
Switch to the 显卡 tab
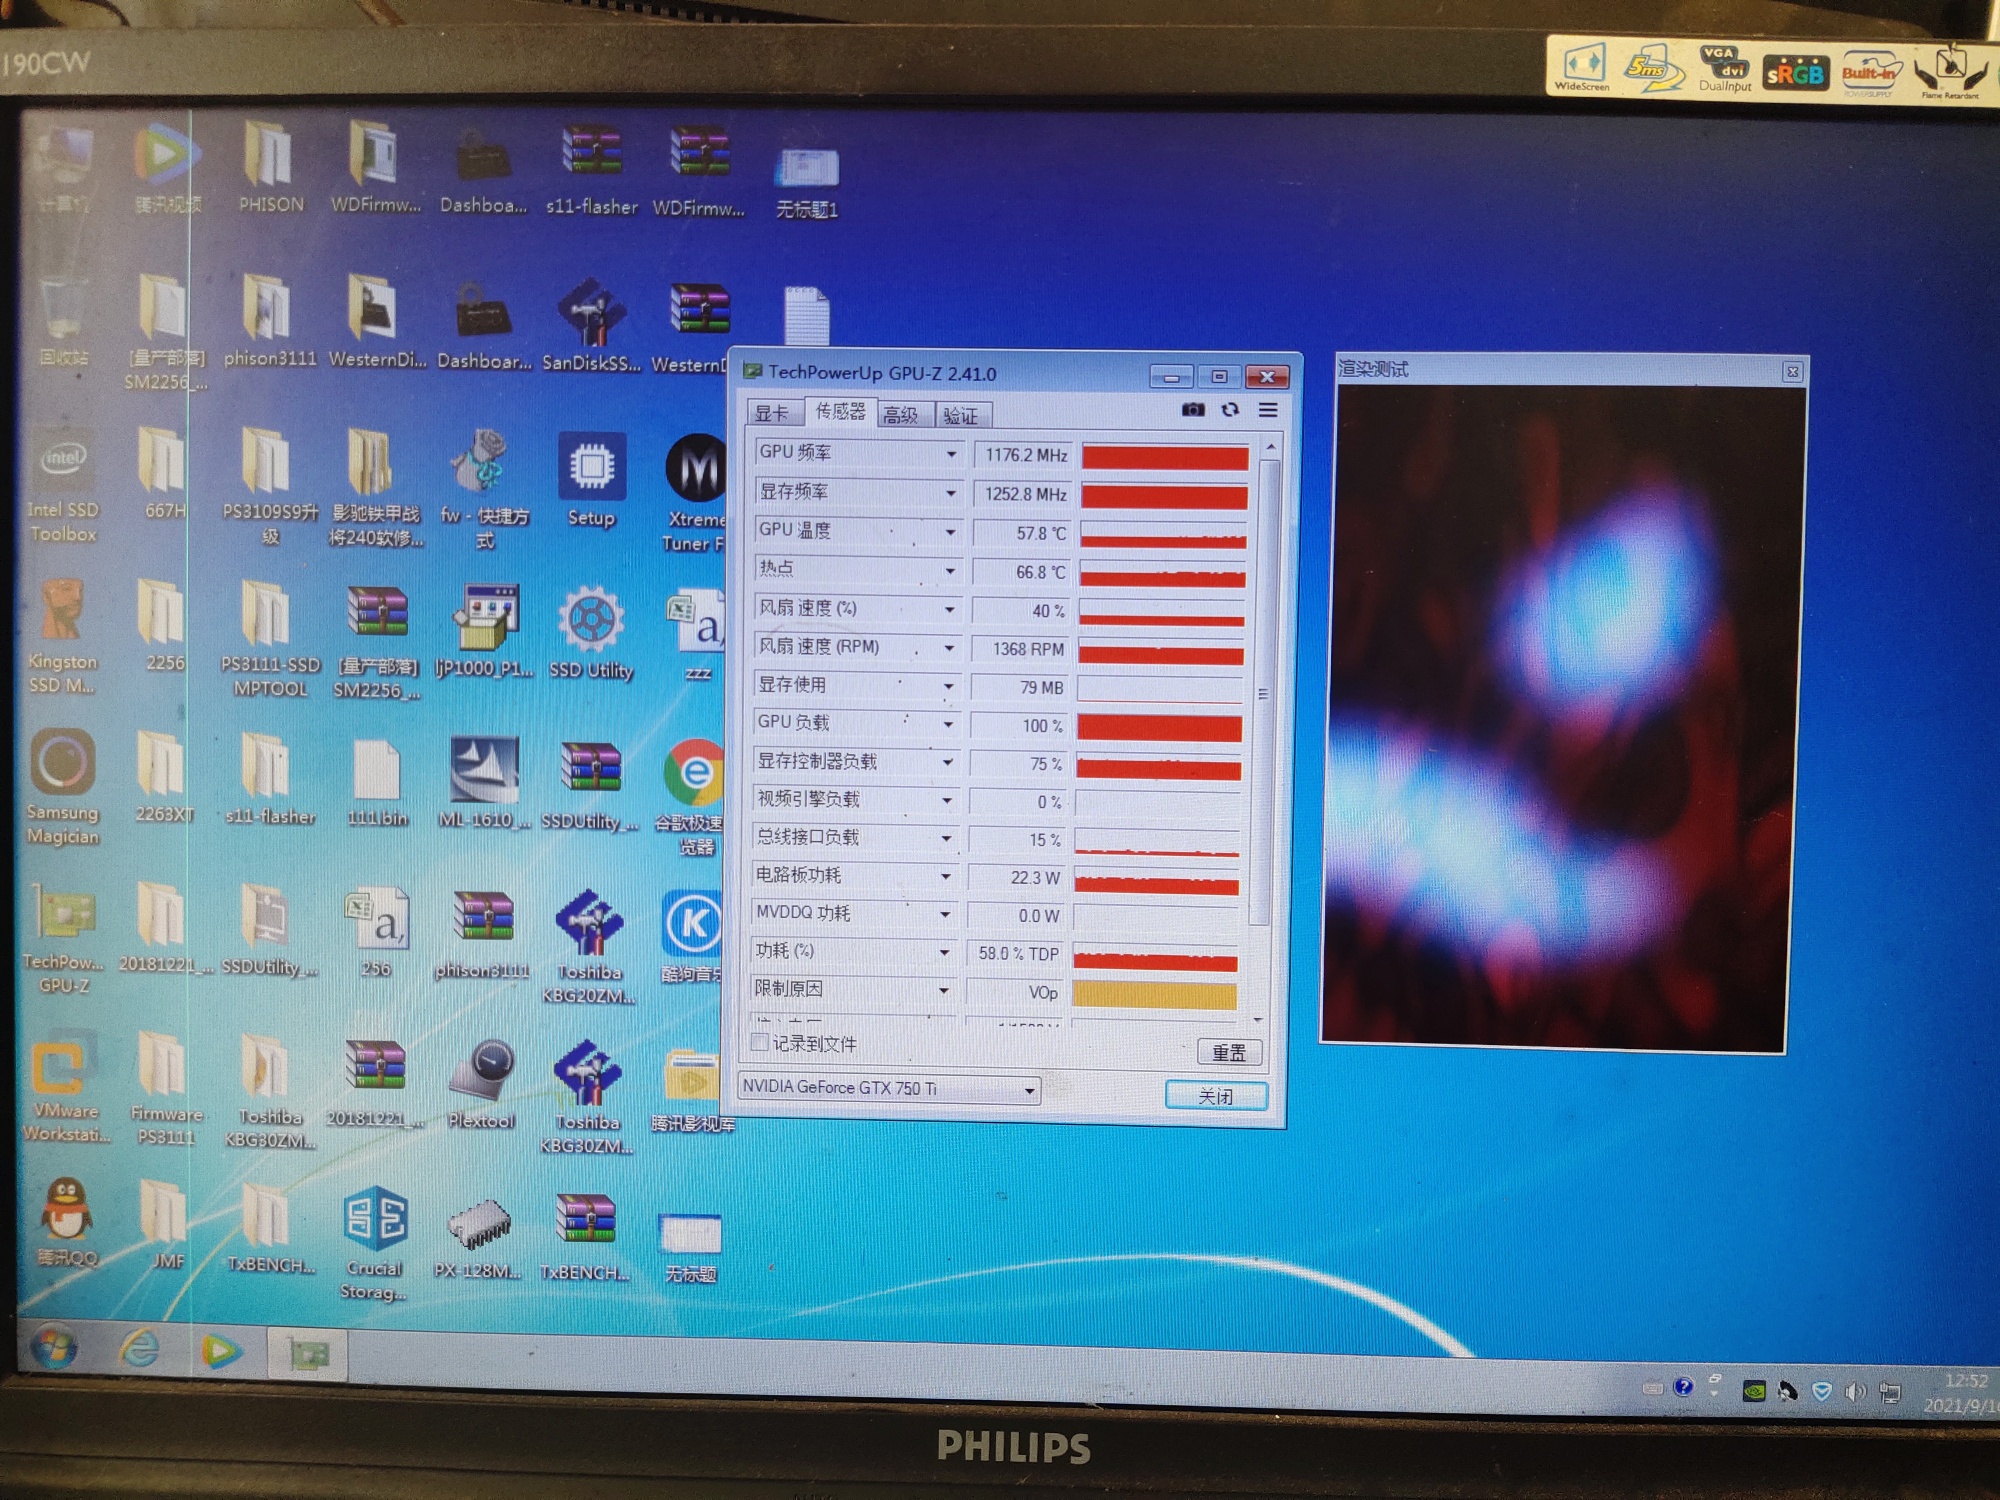pos(772,414)
